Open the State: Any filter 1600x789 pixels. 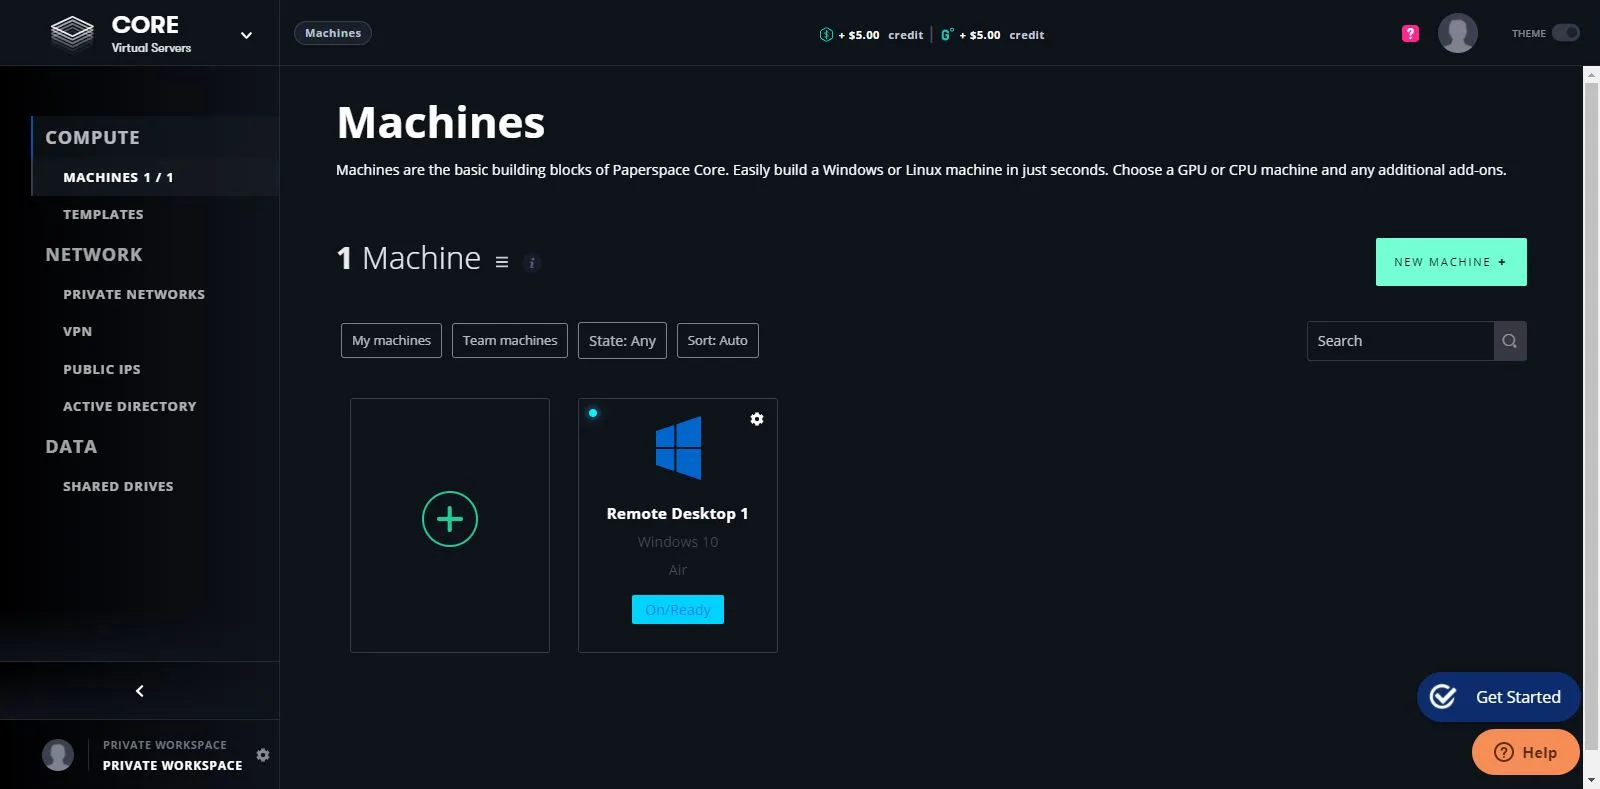(x=622, y=340)
